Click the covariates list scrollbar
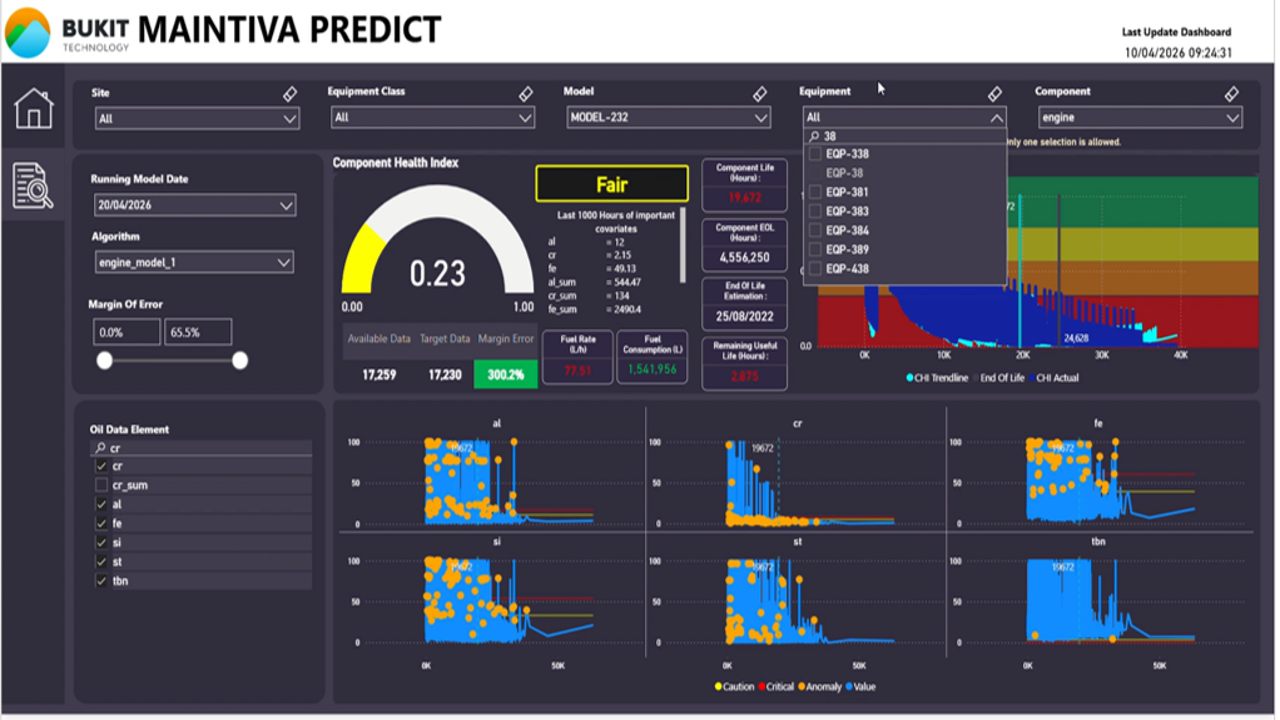 [x=684, y=245]
